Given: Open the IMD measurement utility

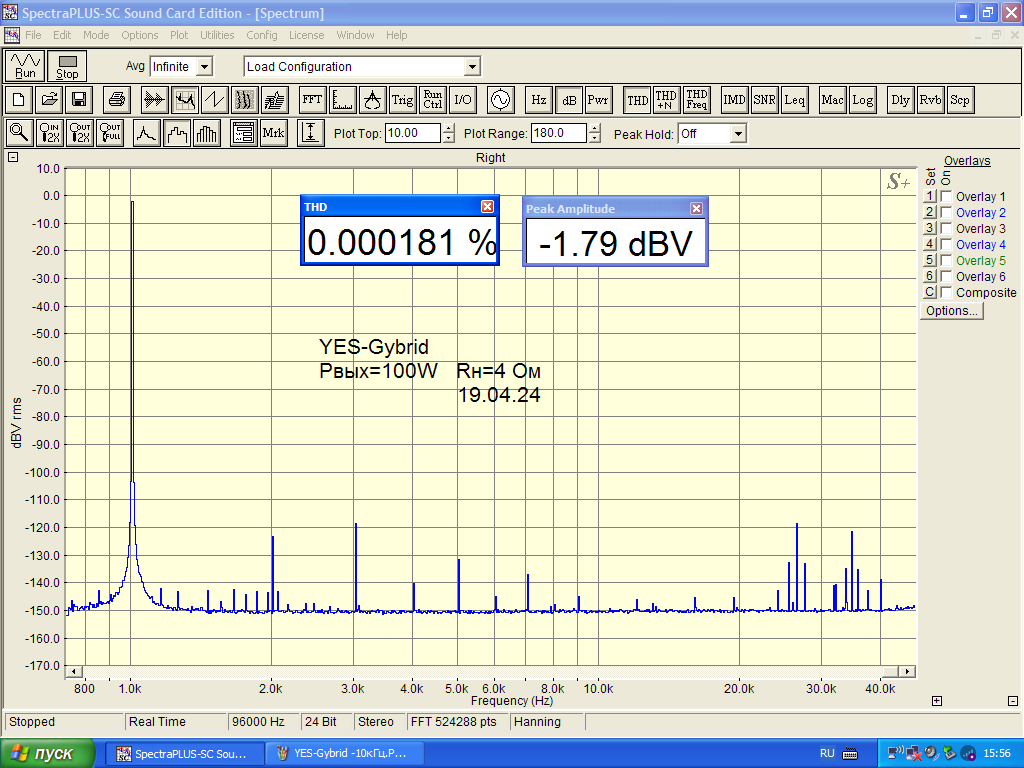Looking at the screenshot, I should click(x=734, y=100).
